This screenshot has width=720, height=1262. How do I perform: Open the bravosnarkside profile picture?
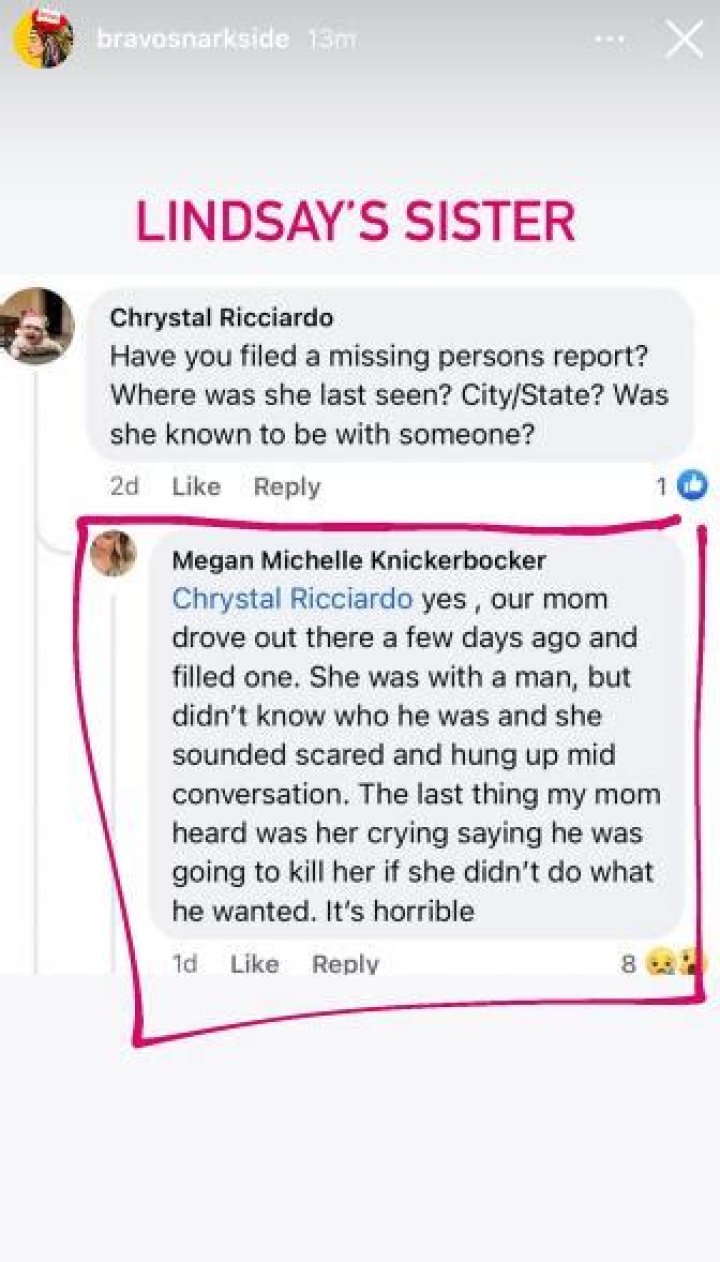(42, 40)
